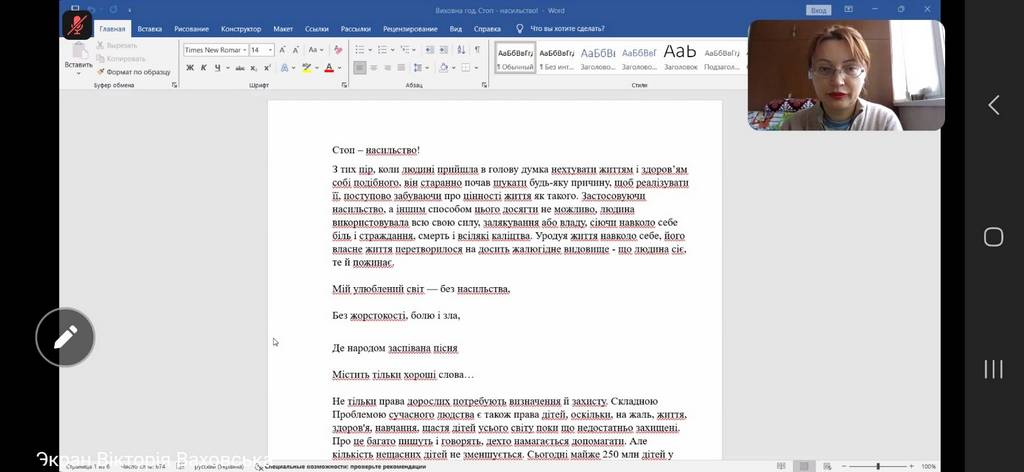Apply the Обычный style
Viewport: 1024px width, 472px height.
coord(515,57)
